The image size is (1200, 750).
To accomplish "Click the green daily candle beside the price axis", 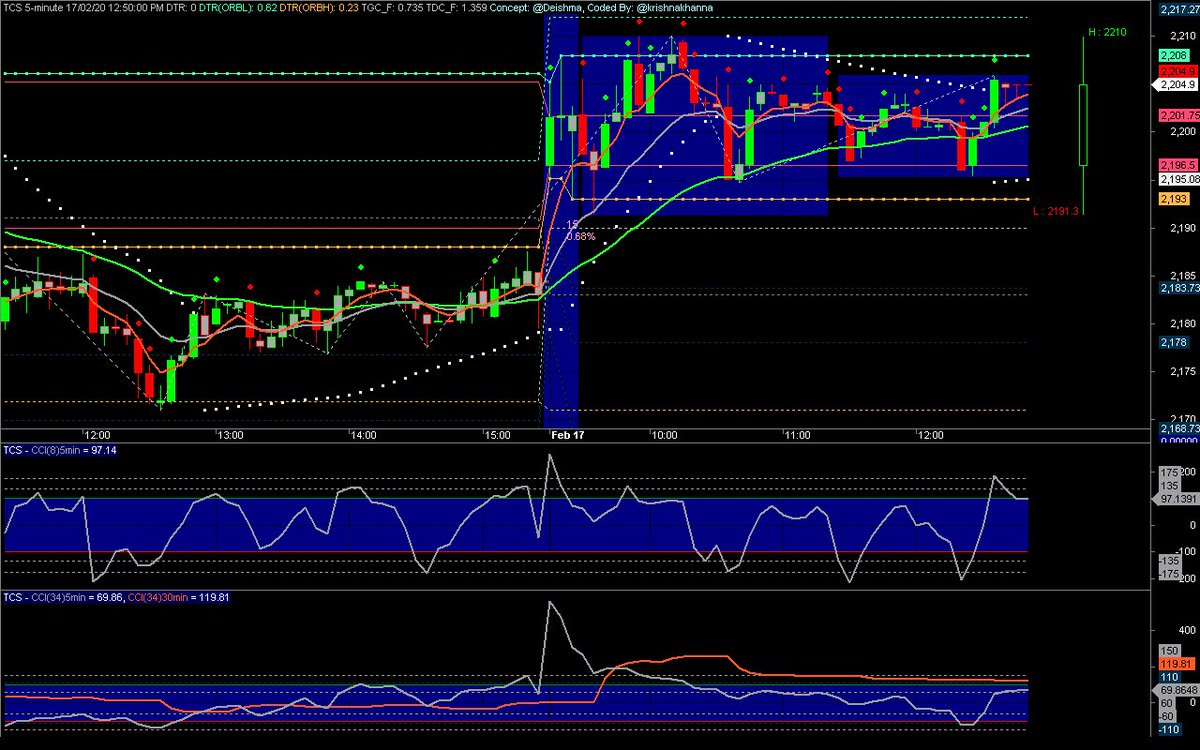I will coord(1083,124).
